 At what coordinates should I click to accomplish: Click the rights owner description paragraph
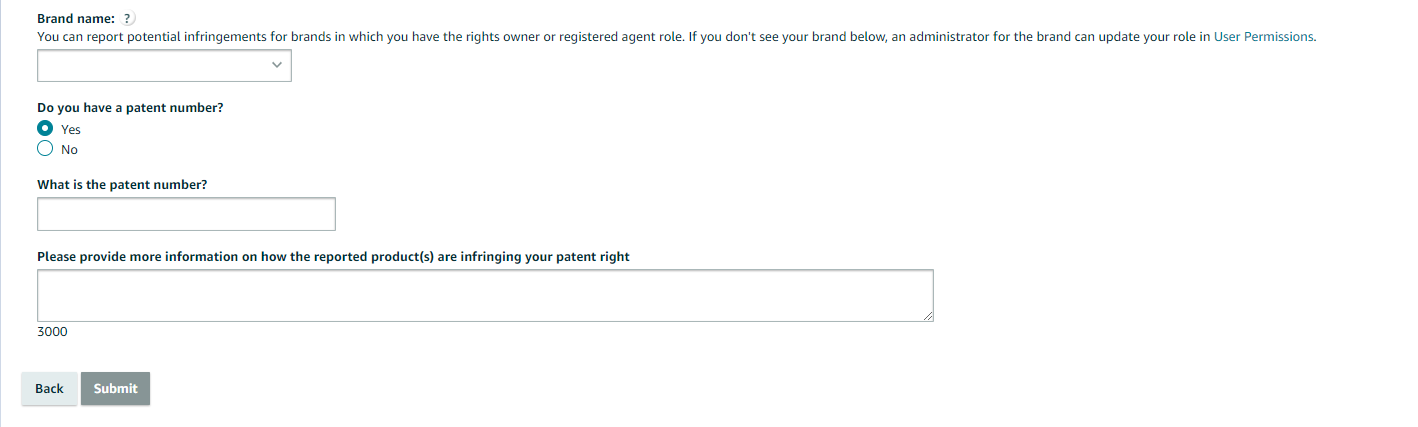click(620, 37)
